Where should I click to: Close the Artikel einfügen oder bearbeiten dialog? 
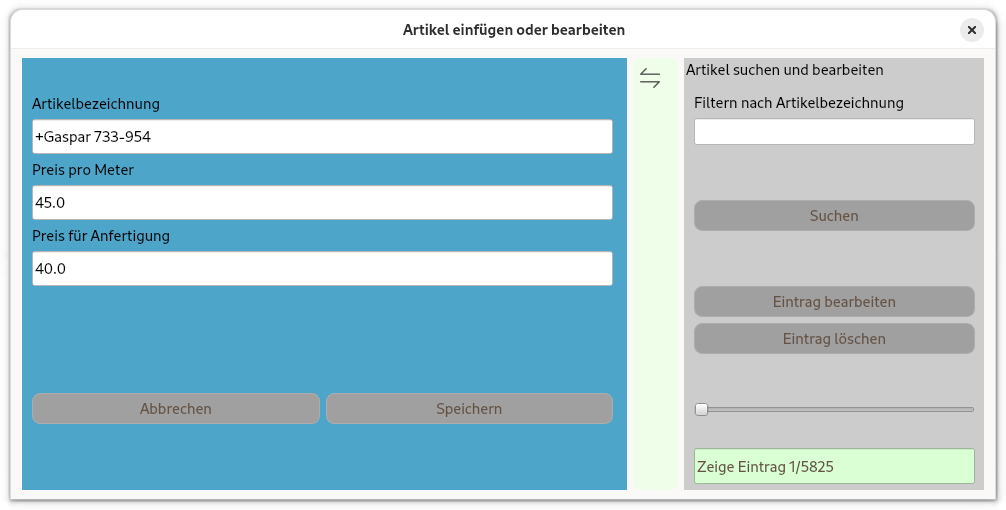click(x=971, y=30)
